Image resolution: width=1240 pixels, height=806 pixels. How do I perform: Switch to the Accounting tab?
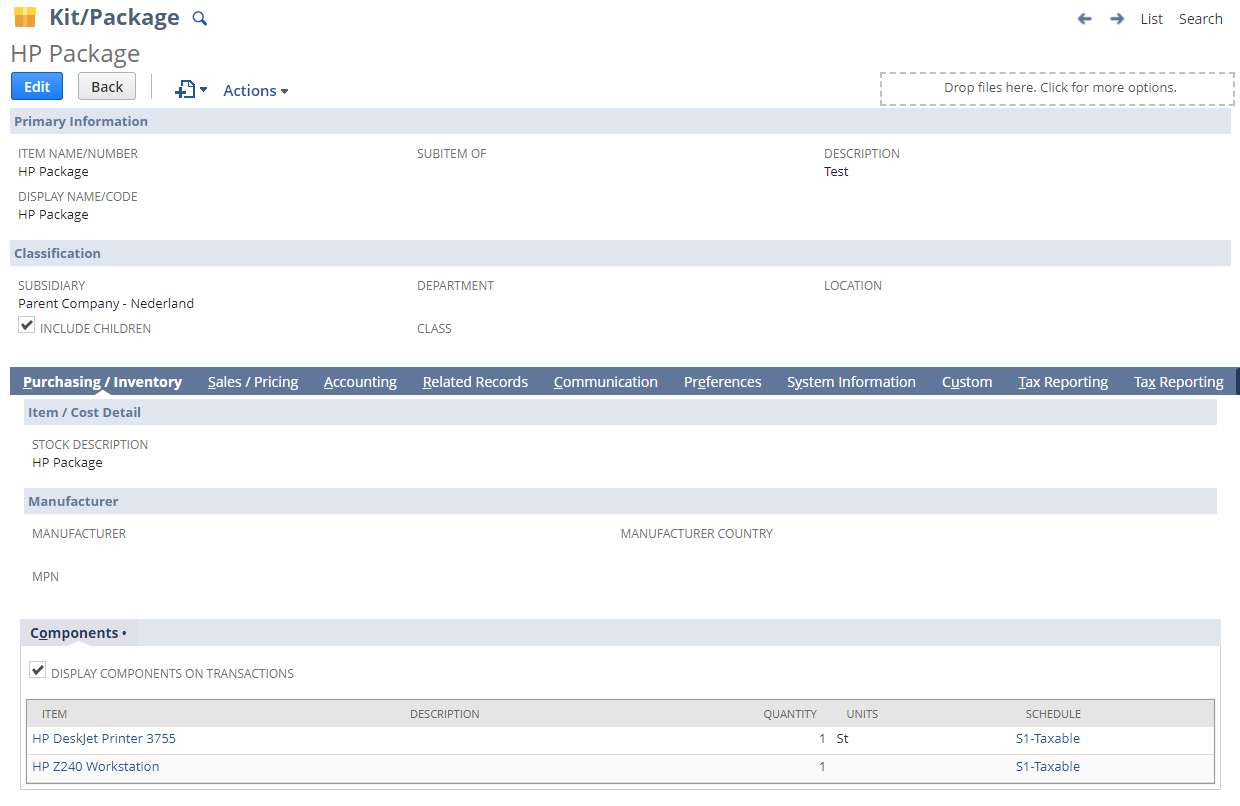[360, 382]
